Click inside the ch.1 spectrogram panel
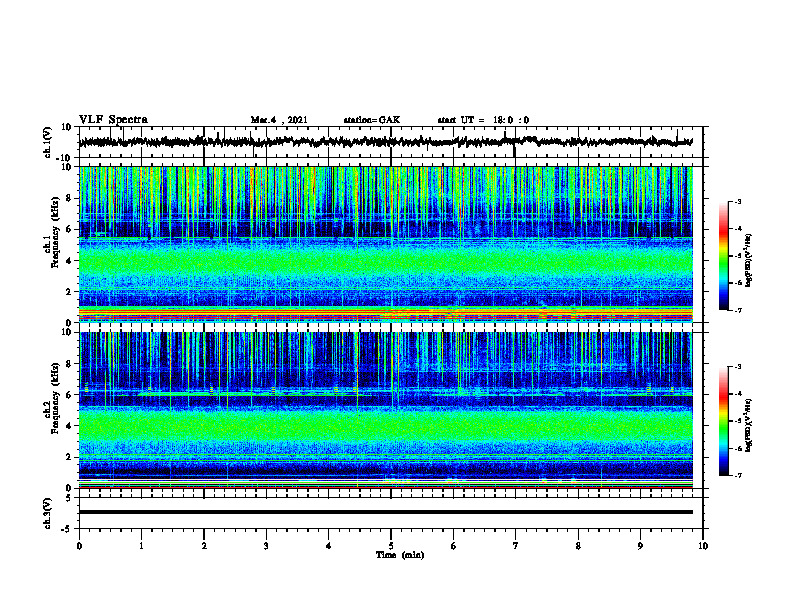792x612 pixels. click(385, 244)
